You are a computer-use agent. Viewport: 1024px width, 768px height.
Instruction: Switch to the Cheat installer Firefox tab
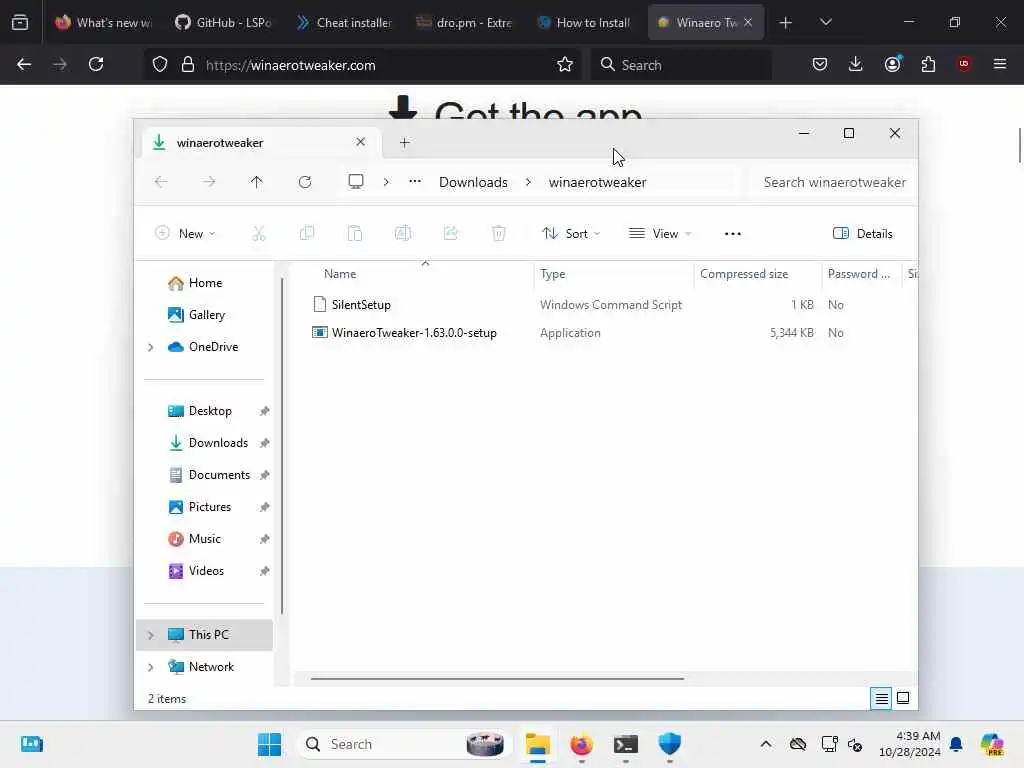click(x=344, y=22)
